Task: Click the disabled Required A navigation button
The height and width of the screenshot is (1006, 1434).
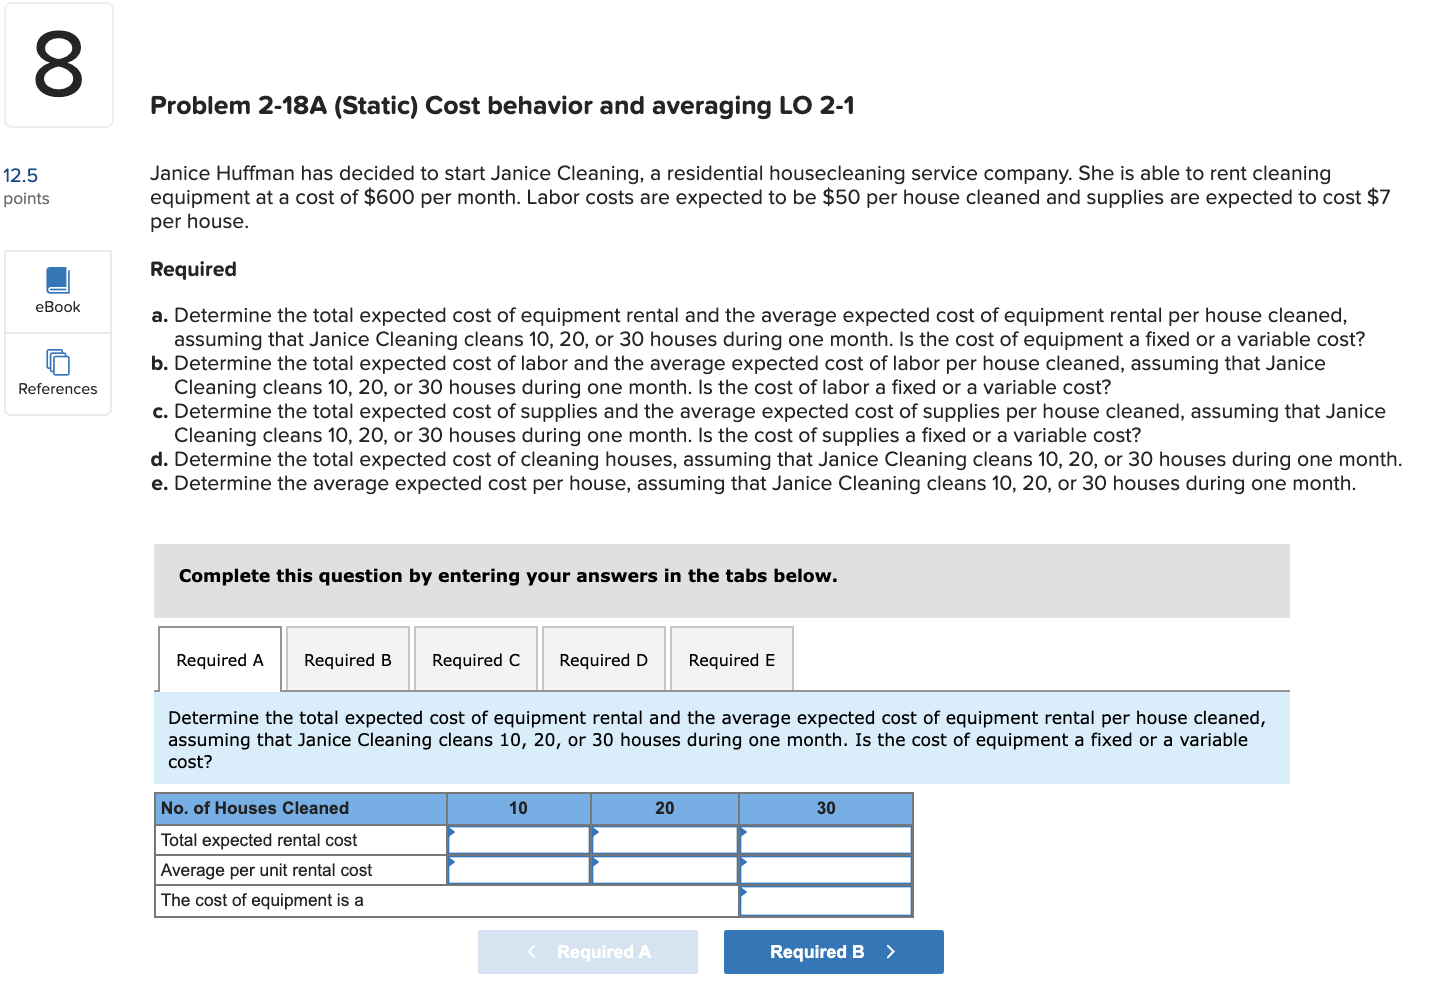Action: click(588, 951)
